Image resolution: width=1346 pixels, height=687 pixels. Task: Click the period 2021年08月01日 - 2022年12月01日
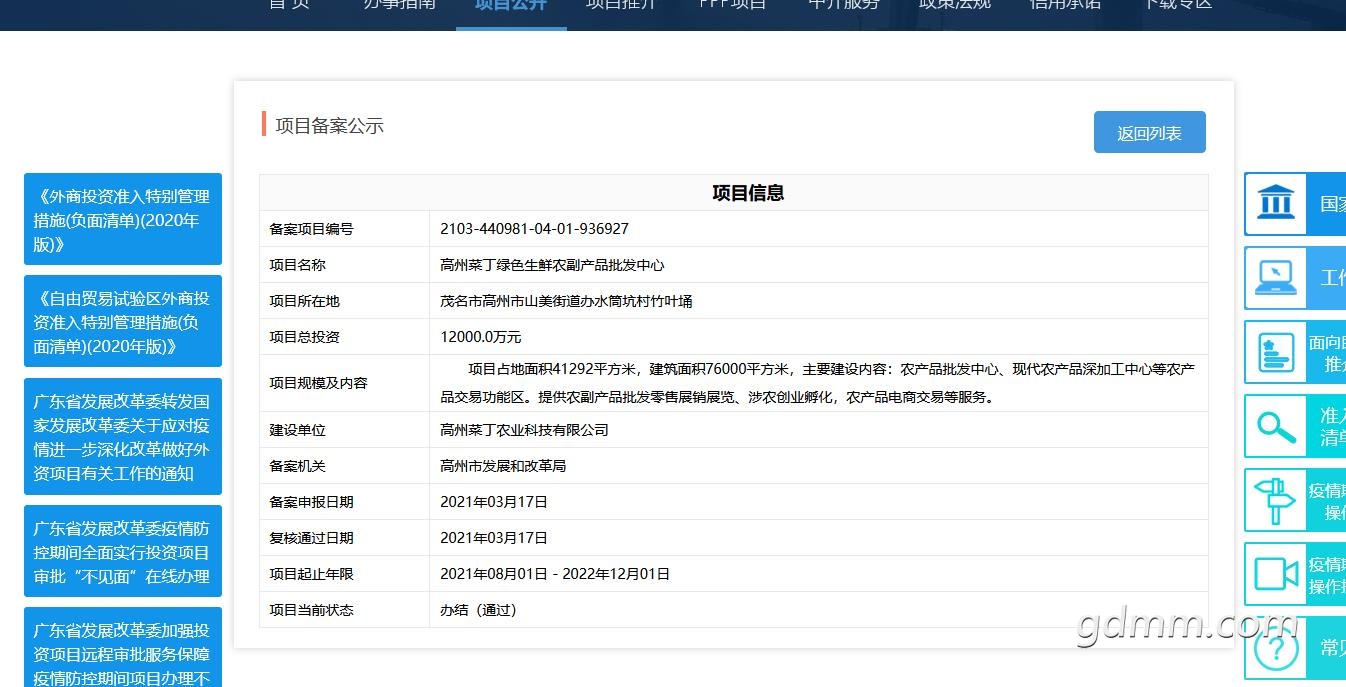pyautogui.click(x=555, y=574)
